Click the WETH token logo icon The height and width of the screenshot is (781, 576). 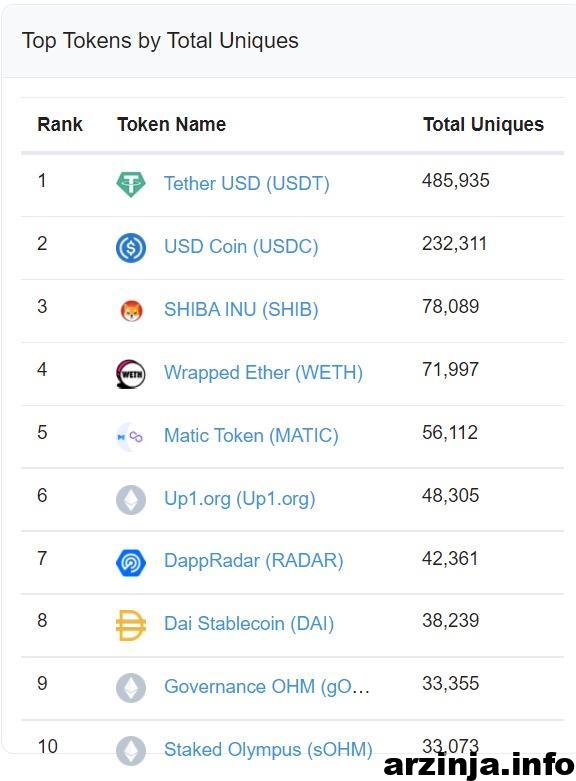point(131,373)
